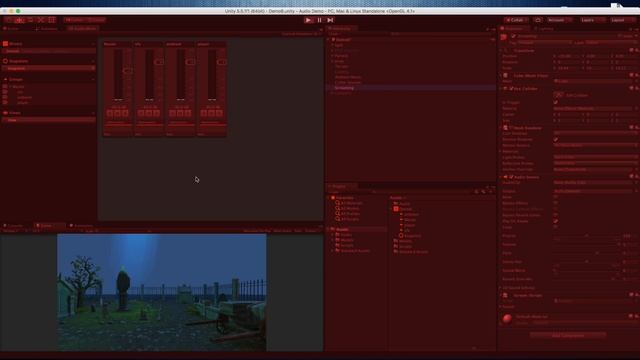Click the Cloud services icon

(x=538, y=20)
